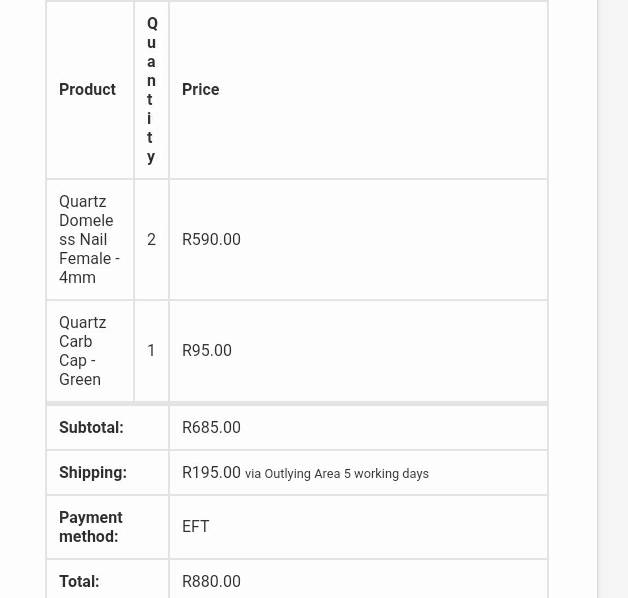Image resolution: width=628 pixels, height=598 pixels.
Task: Select Quartz Domeless Nail Female product name
Action: click(x=89, y=239)
